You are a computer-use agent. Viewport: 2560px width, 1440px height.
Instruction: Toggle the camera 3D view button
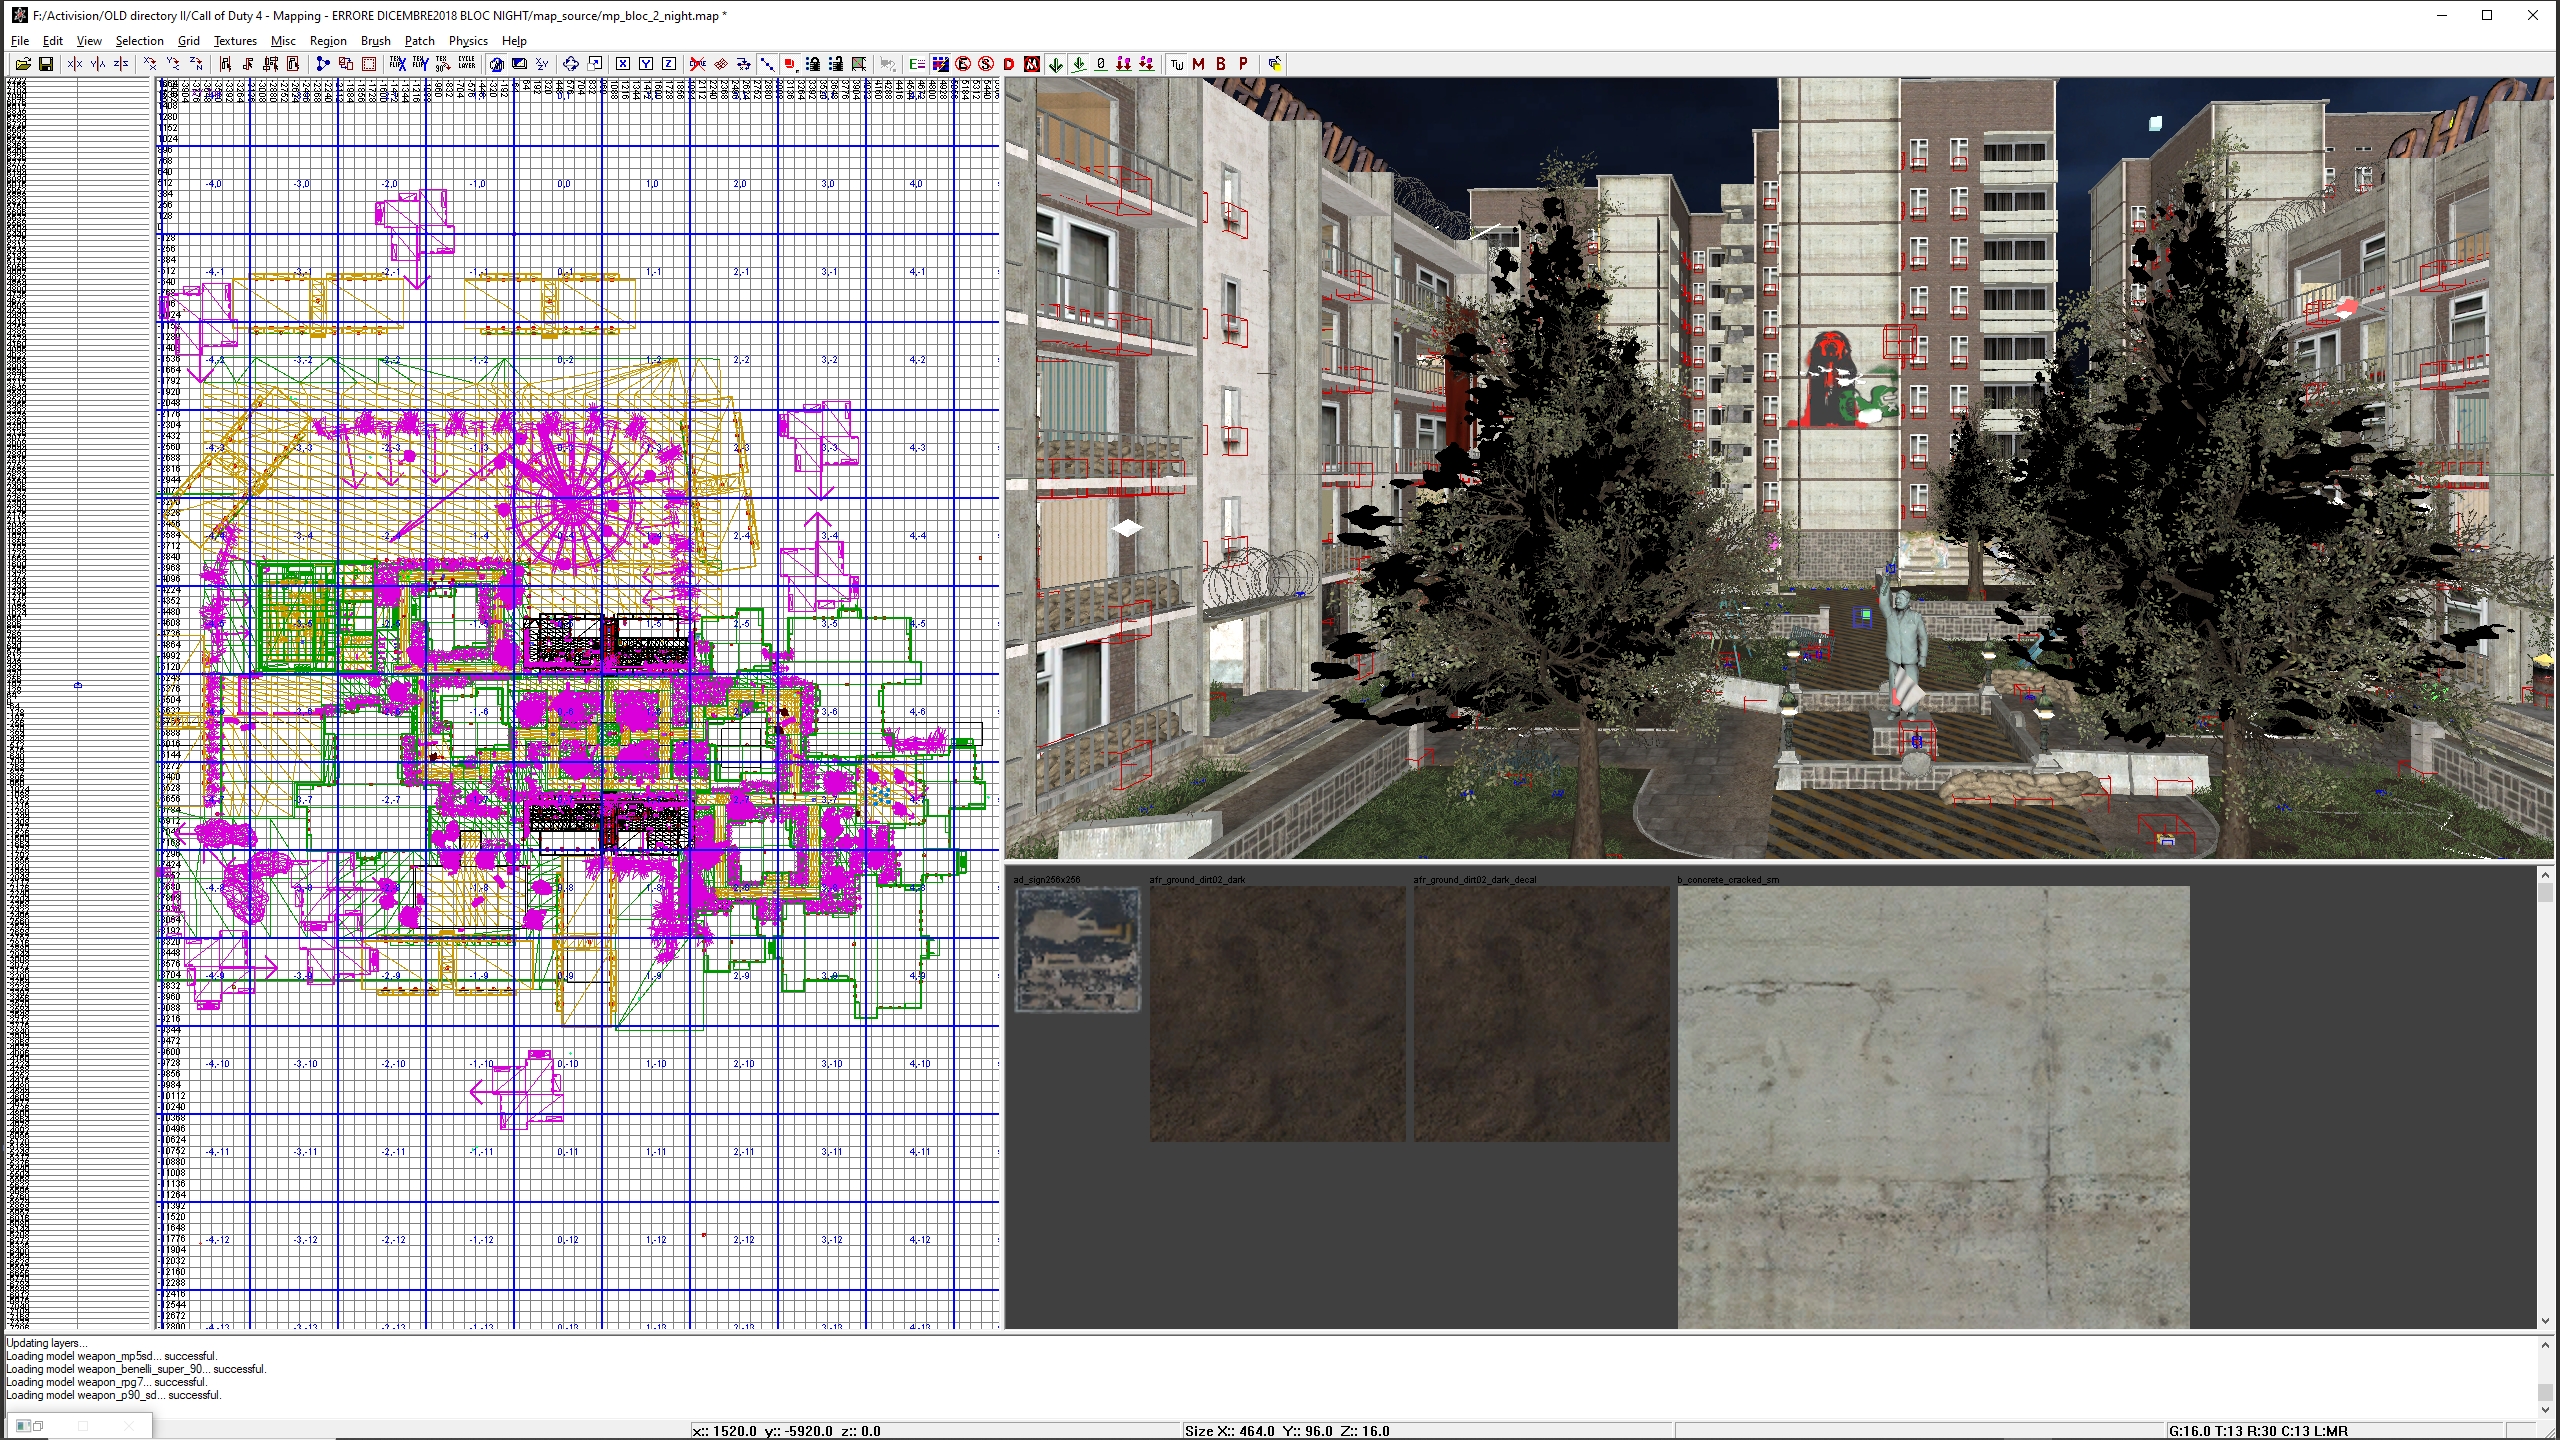pos(496,64)
